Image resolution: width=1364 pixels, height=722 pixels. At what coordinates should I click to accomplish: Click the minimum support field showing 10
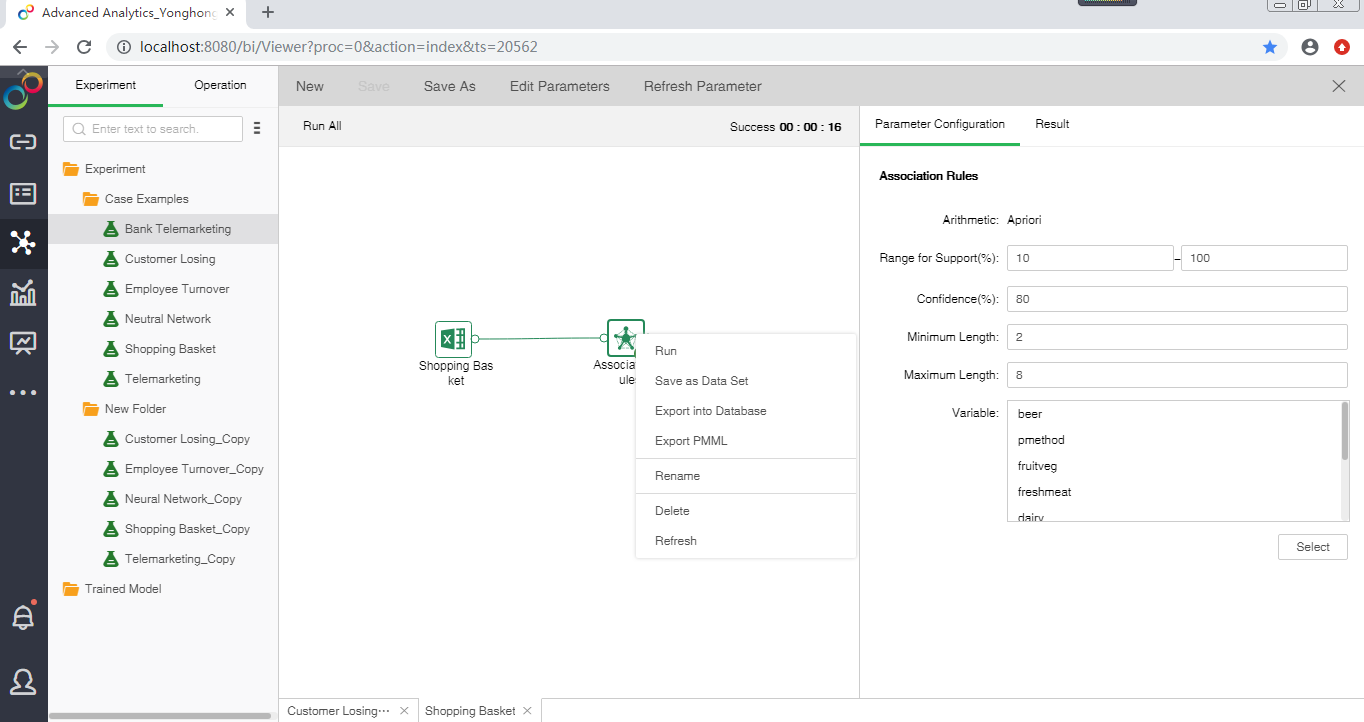1090,258
